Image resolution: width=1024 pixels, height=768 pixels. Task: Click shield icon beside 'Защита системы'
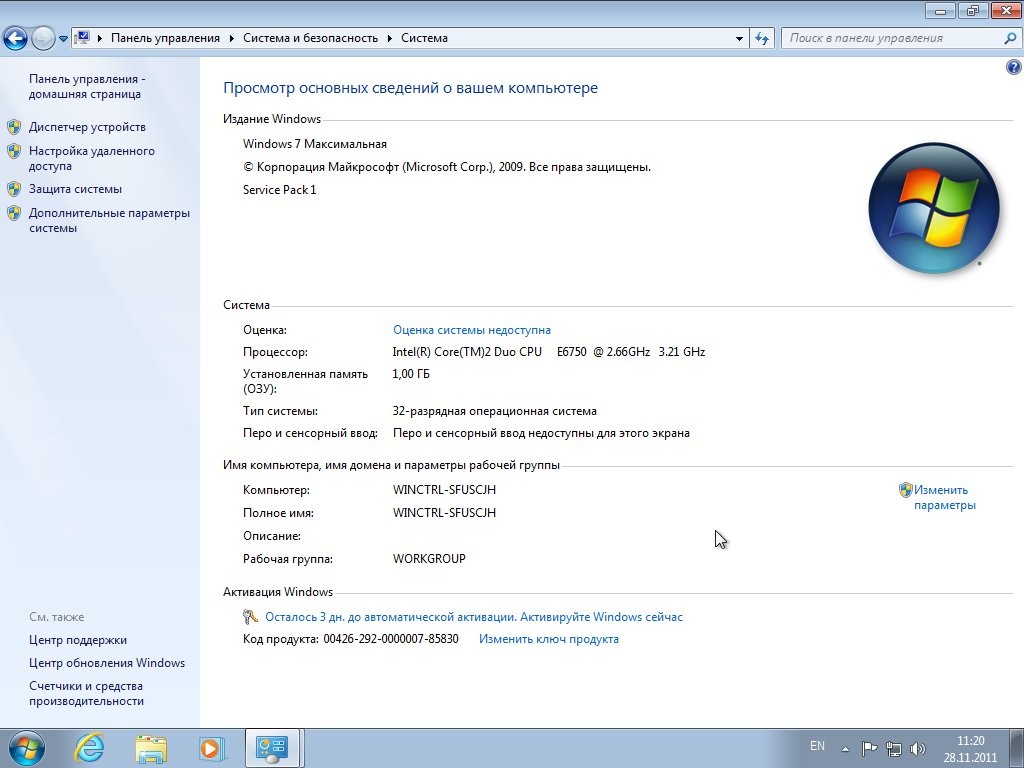(14, 189)
